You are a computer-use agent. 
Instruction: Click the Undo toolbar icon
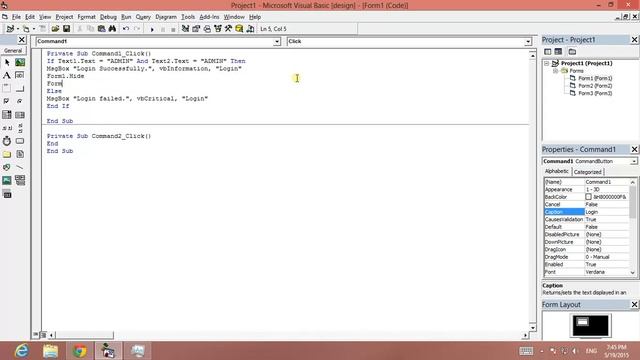click(x=126, y=29)
